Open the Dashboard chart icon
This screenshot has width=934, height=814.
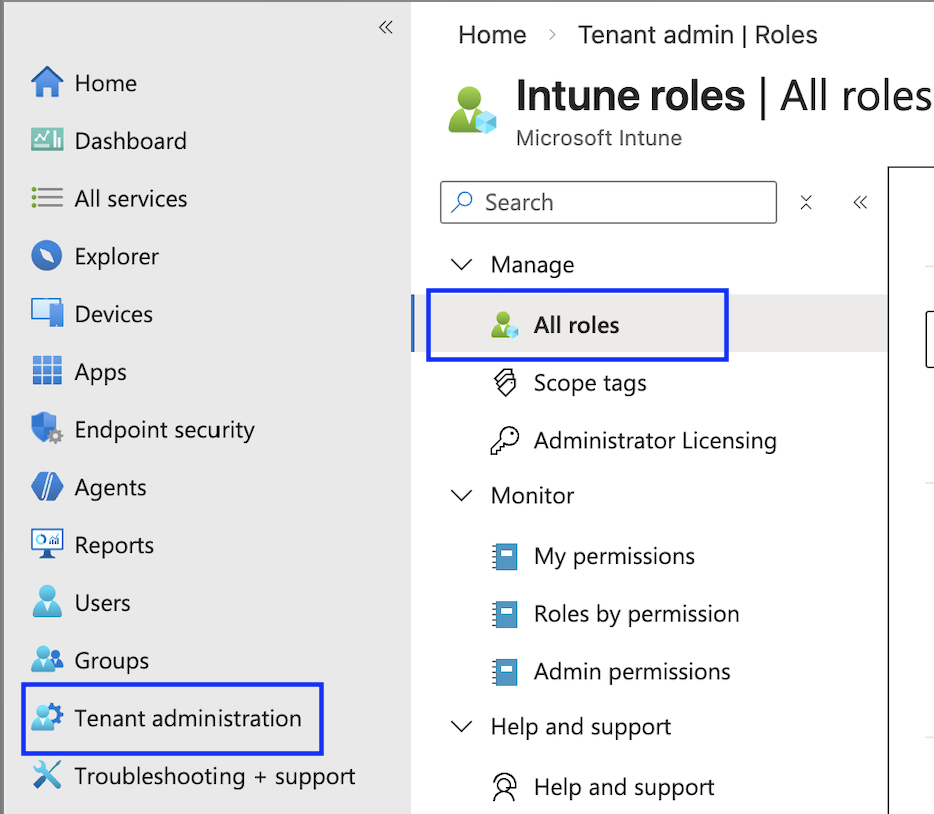coord(47,141)
